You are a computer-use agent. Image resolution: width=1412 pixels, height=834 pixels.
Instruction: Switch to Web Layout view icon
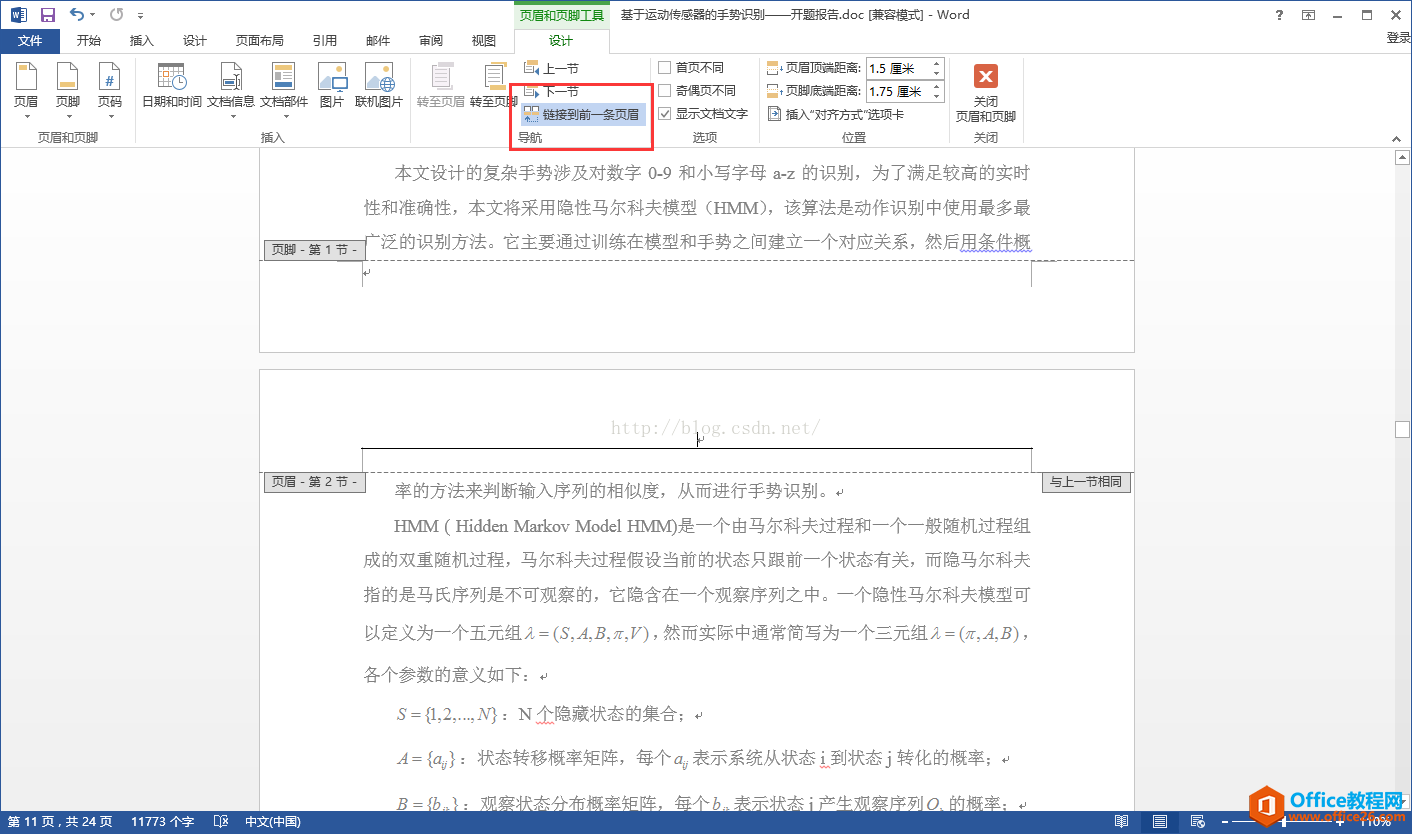click(x=1197, y=822)
